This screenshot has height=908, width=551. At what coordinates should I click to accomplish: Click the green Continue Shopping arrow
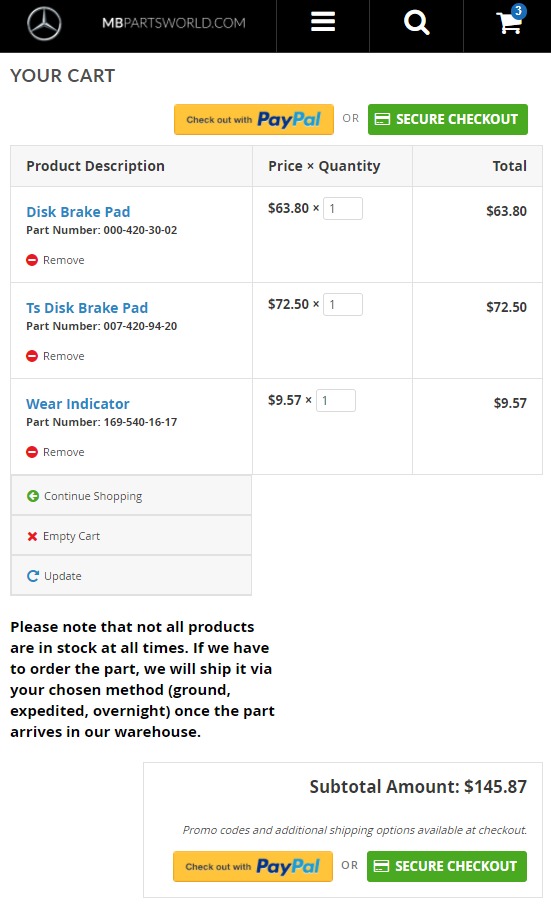(x=33, y=496)
